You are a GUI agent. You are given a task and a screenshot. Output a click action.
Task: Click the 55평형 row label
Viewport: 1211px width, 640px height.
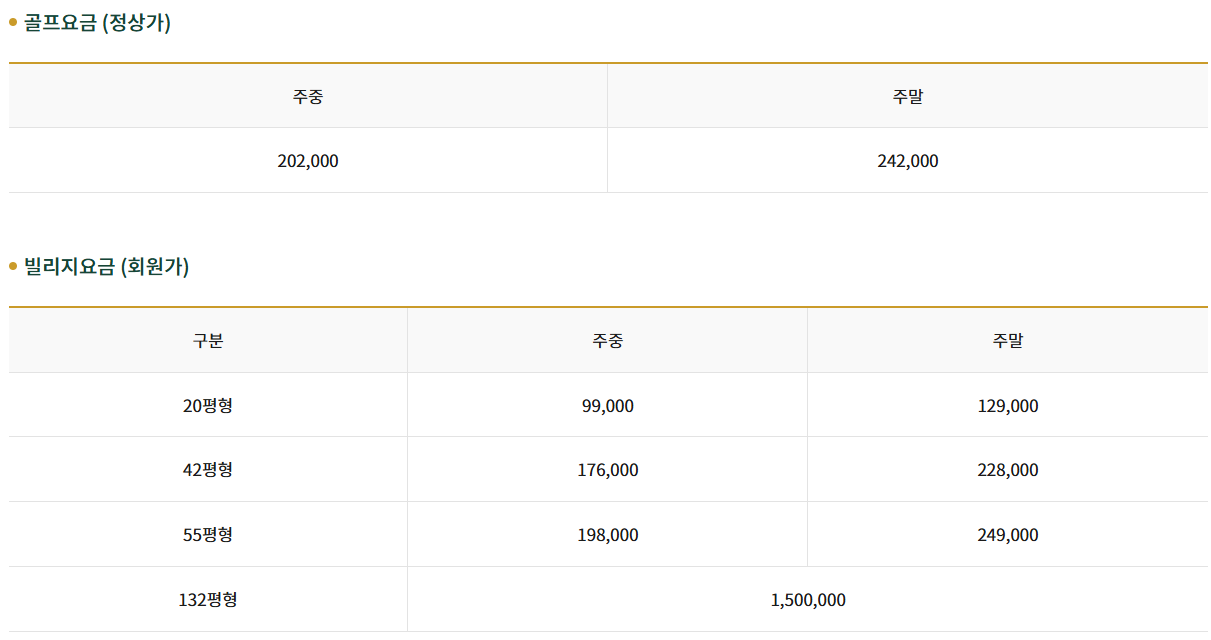click(208, 535)
